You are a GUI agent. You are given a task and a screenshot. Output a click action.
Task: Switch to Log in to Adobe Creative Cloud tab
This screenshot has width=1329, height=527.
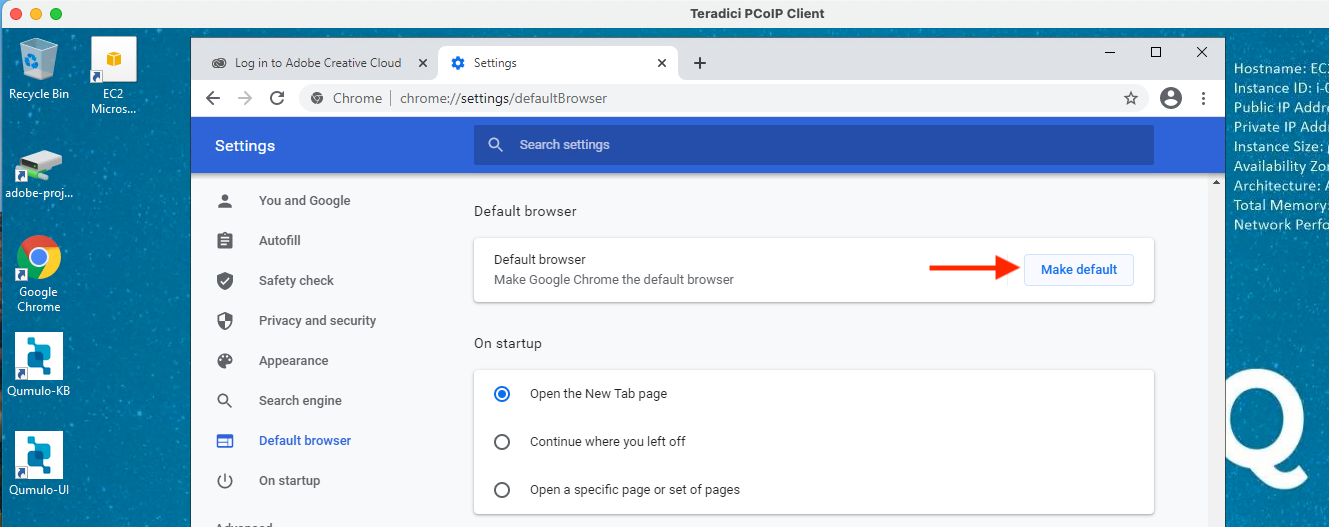click(x=316, y=63)
